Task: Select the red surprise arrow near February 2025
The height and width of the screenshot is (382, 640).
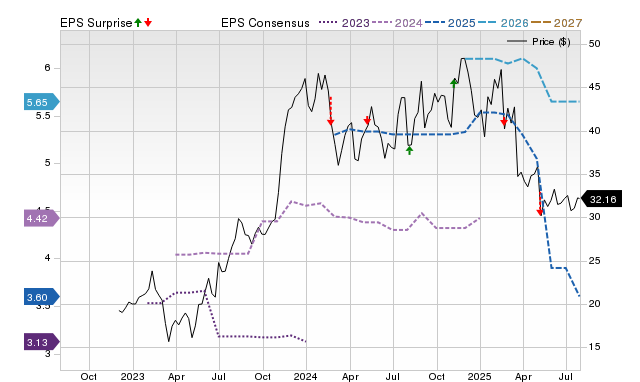Action: 504,122
